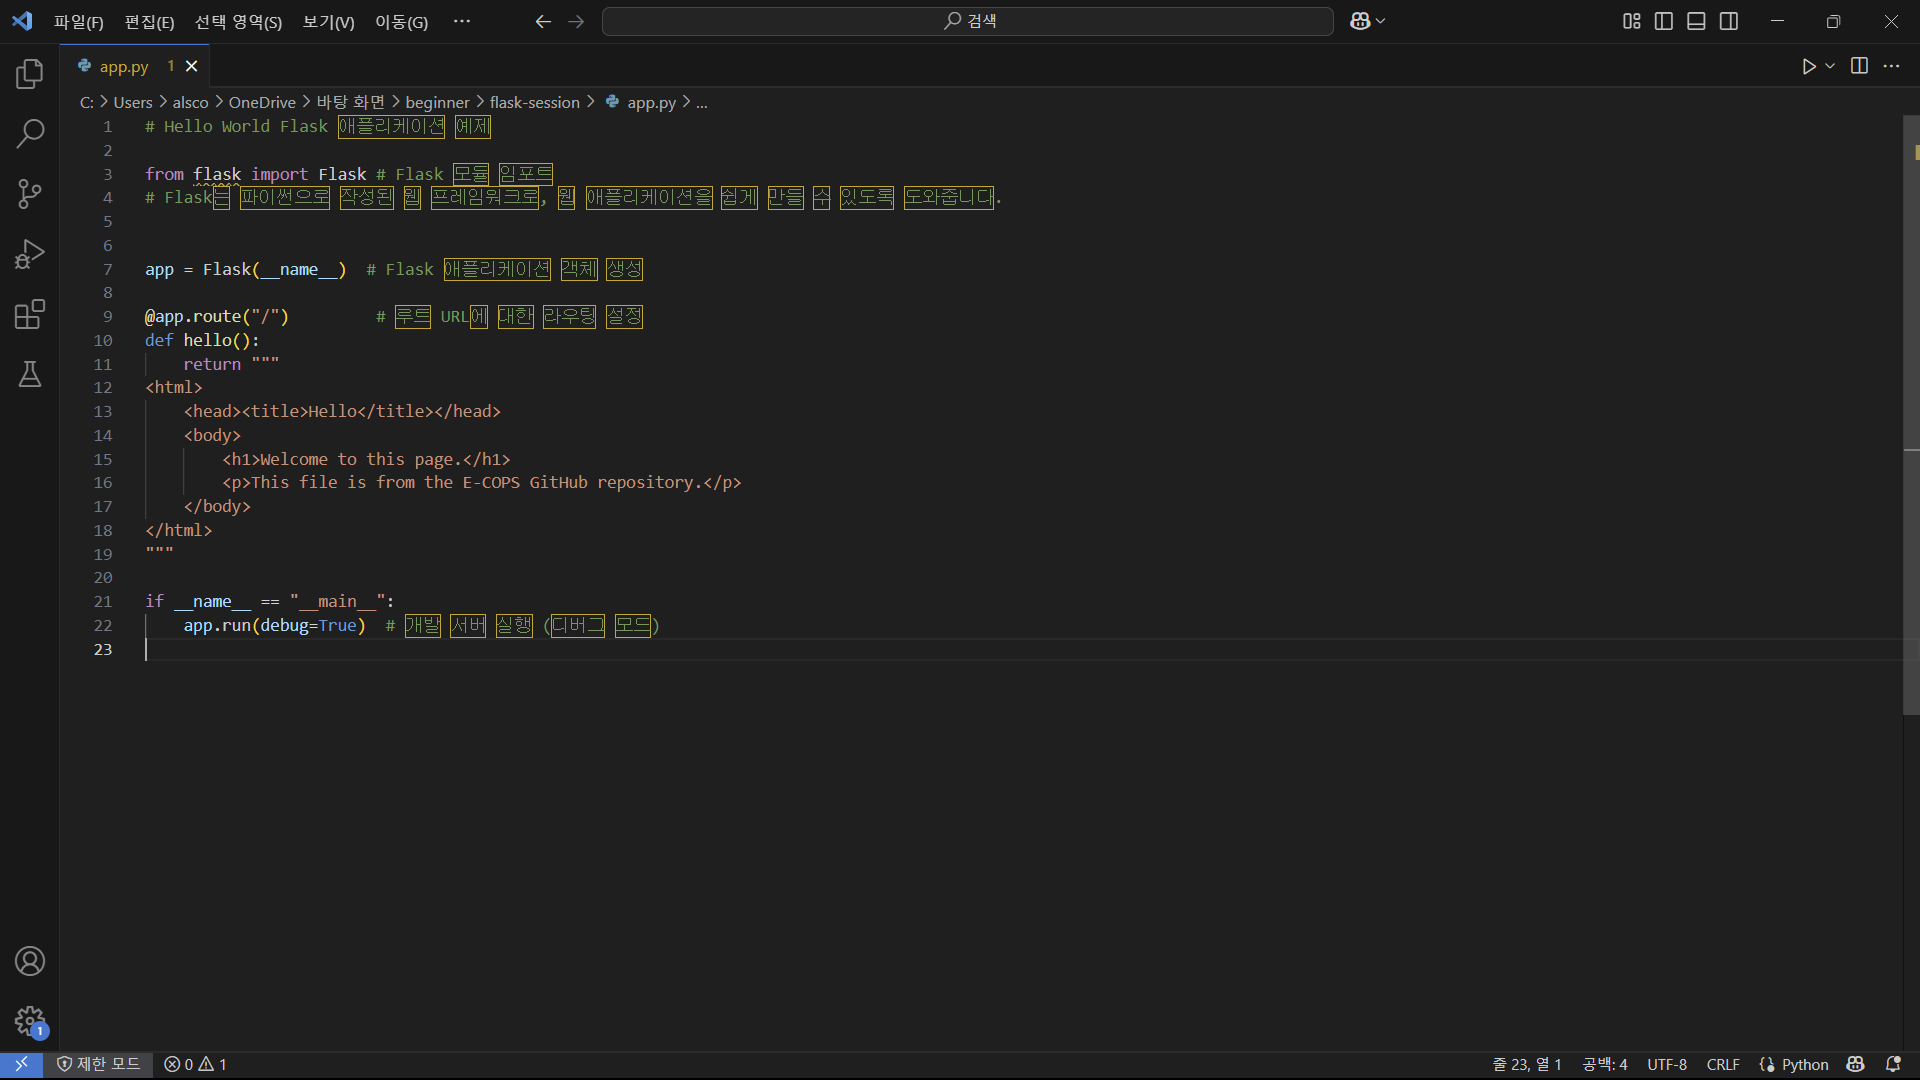Toggle the bottom panel layout button
Screen dimensions: 1920x1080
[x=1696, y=21]
